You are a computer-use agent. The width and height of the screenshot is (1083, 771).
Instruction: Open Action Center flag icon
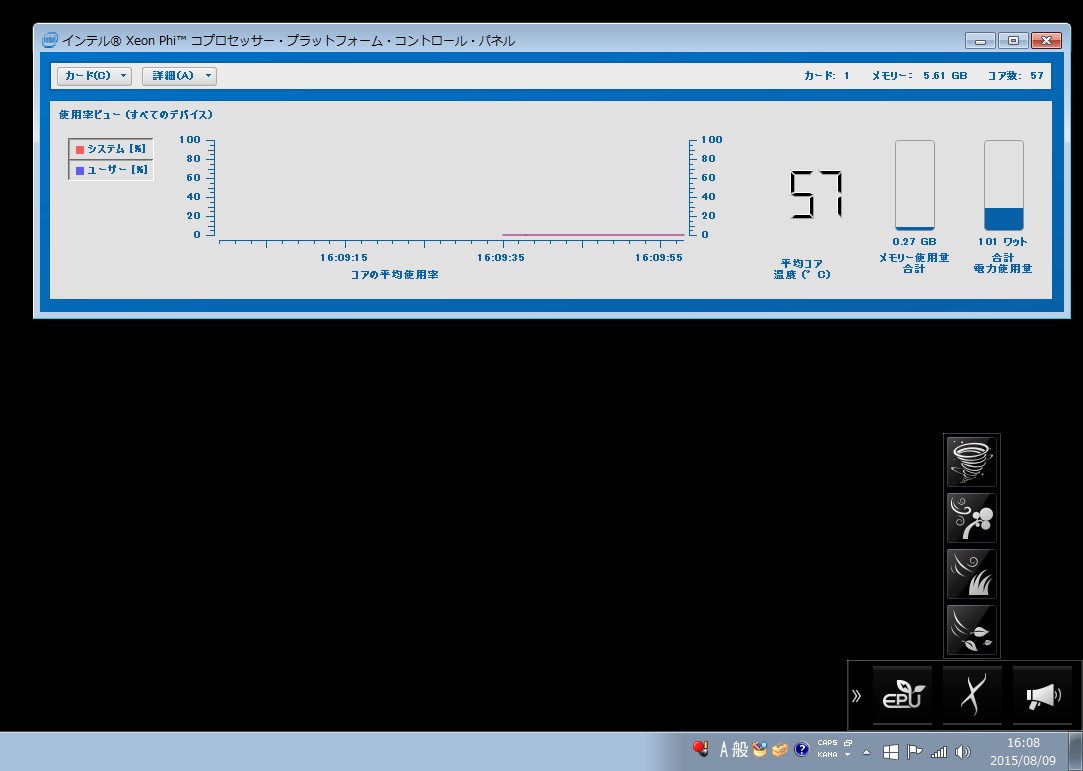coord(914,752)
